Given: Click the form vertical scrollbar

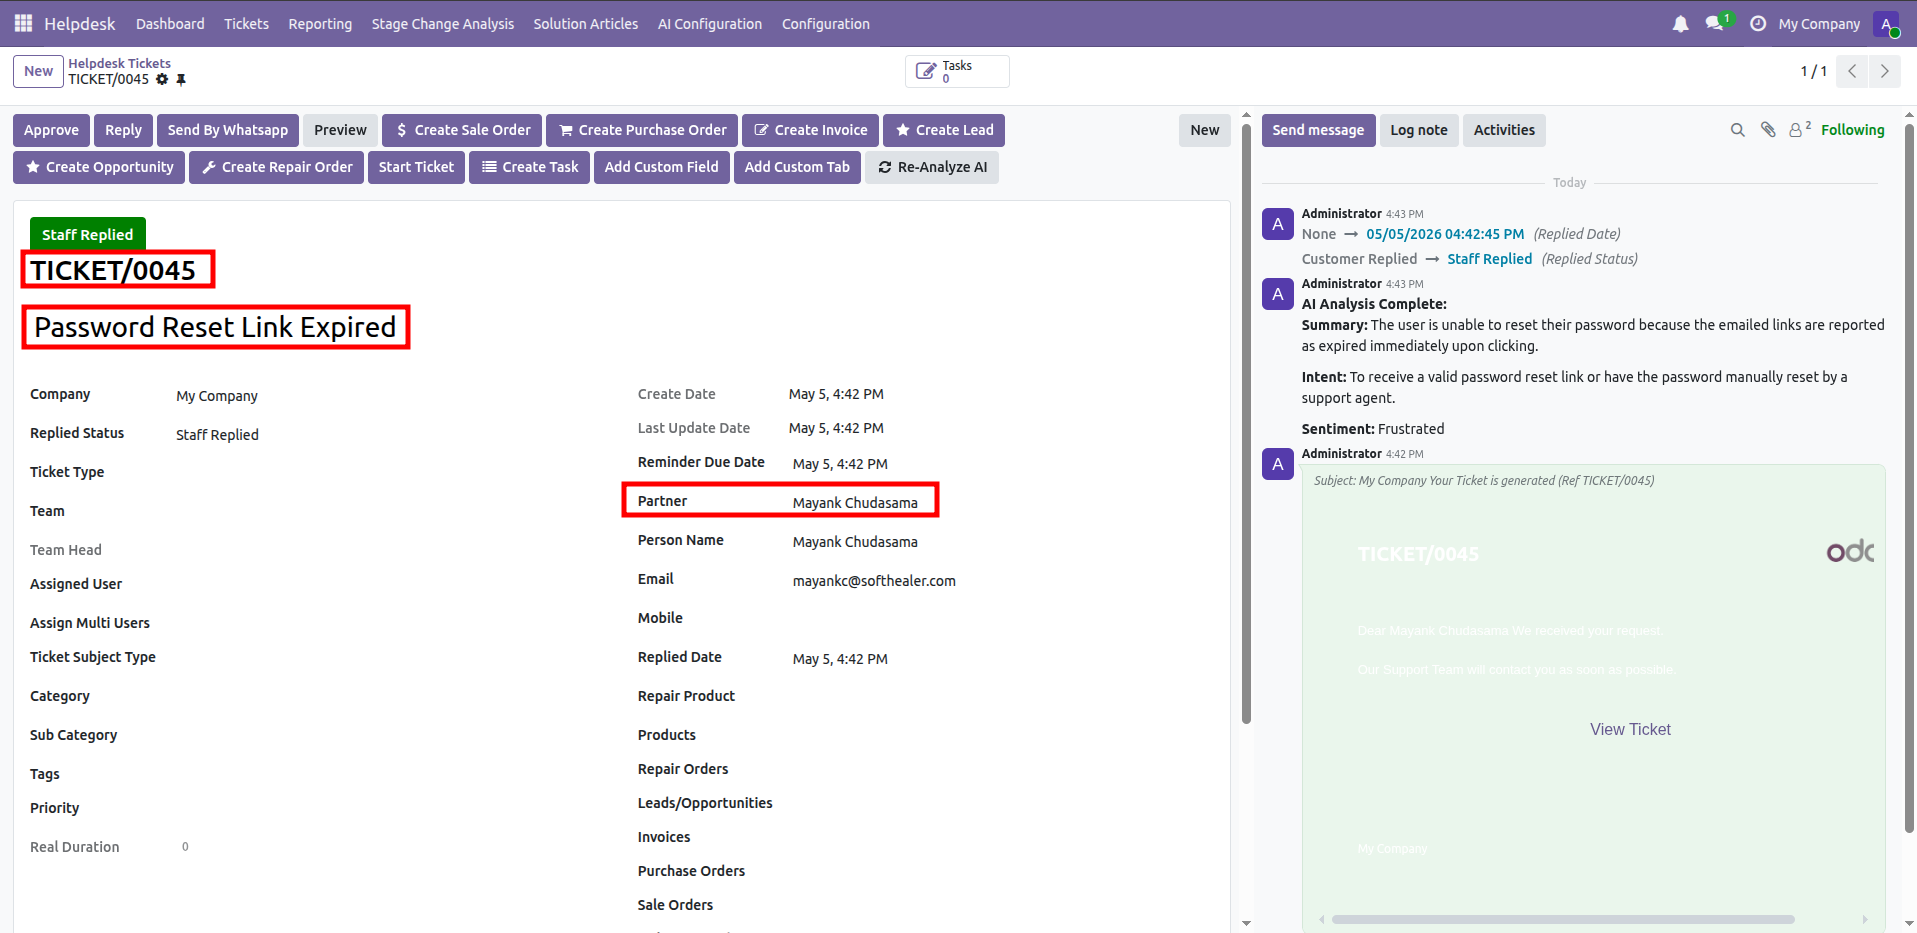Looking at the screenshot, I should click(1246, 423).
